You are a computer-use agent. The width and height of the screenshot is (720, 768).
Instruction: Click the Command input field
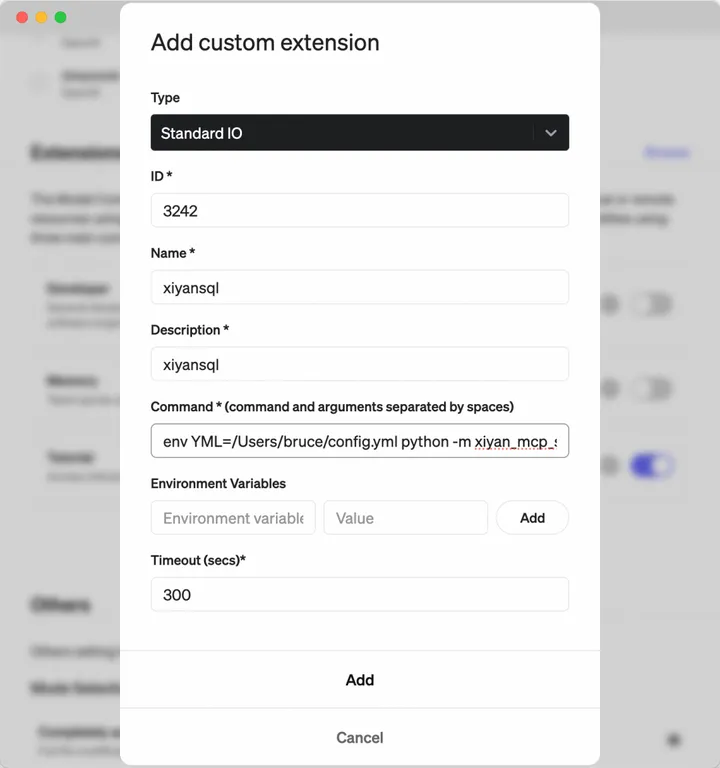(360, 441)
